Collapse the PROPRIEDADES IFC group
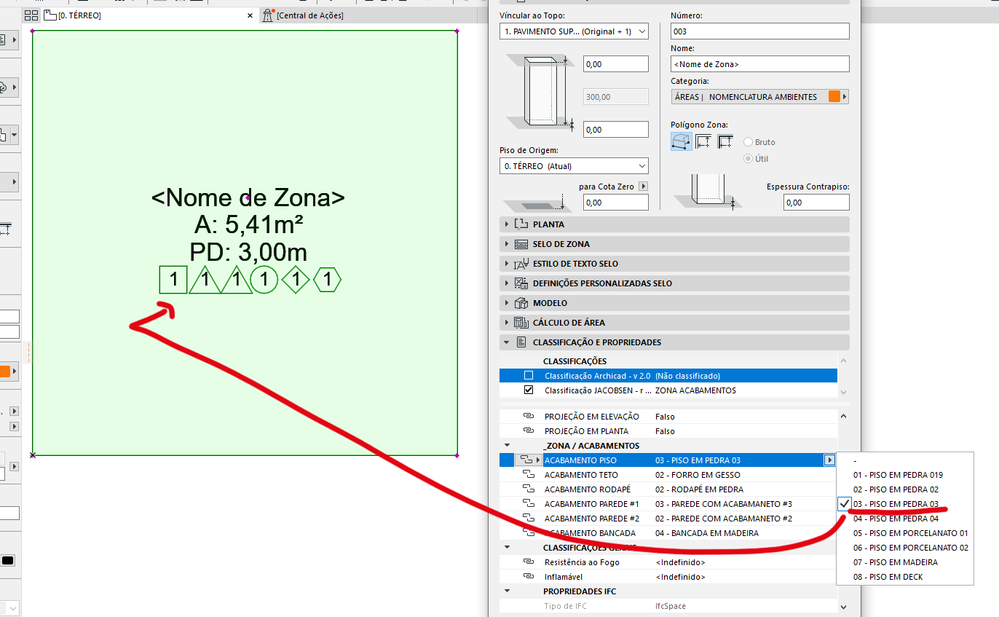Viewport: 999px width, 617px height. [507, 591]
